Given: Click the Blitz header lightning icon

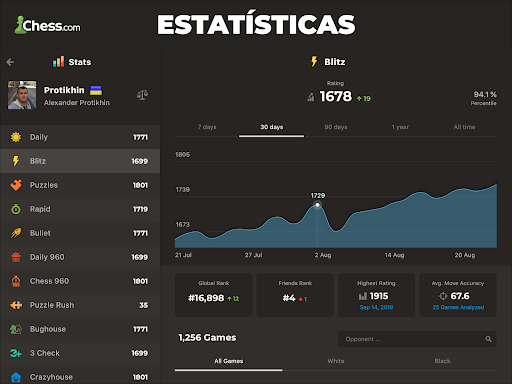Looking at the screenshot, I should pyautogui.click(x=314, y=62).
